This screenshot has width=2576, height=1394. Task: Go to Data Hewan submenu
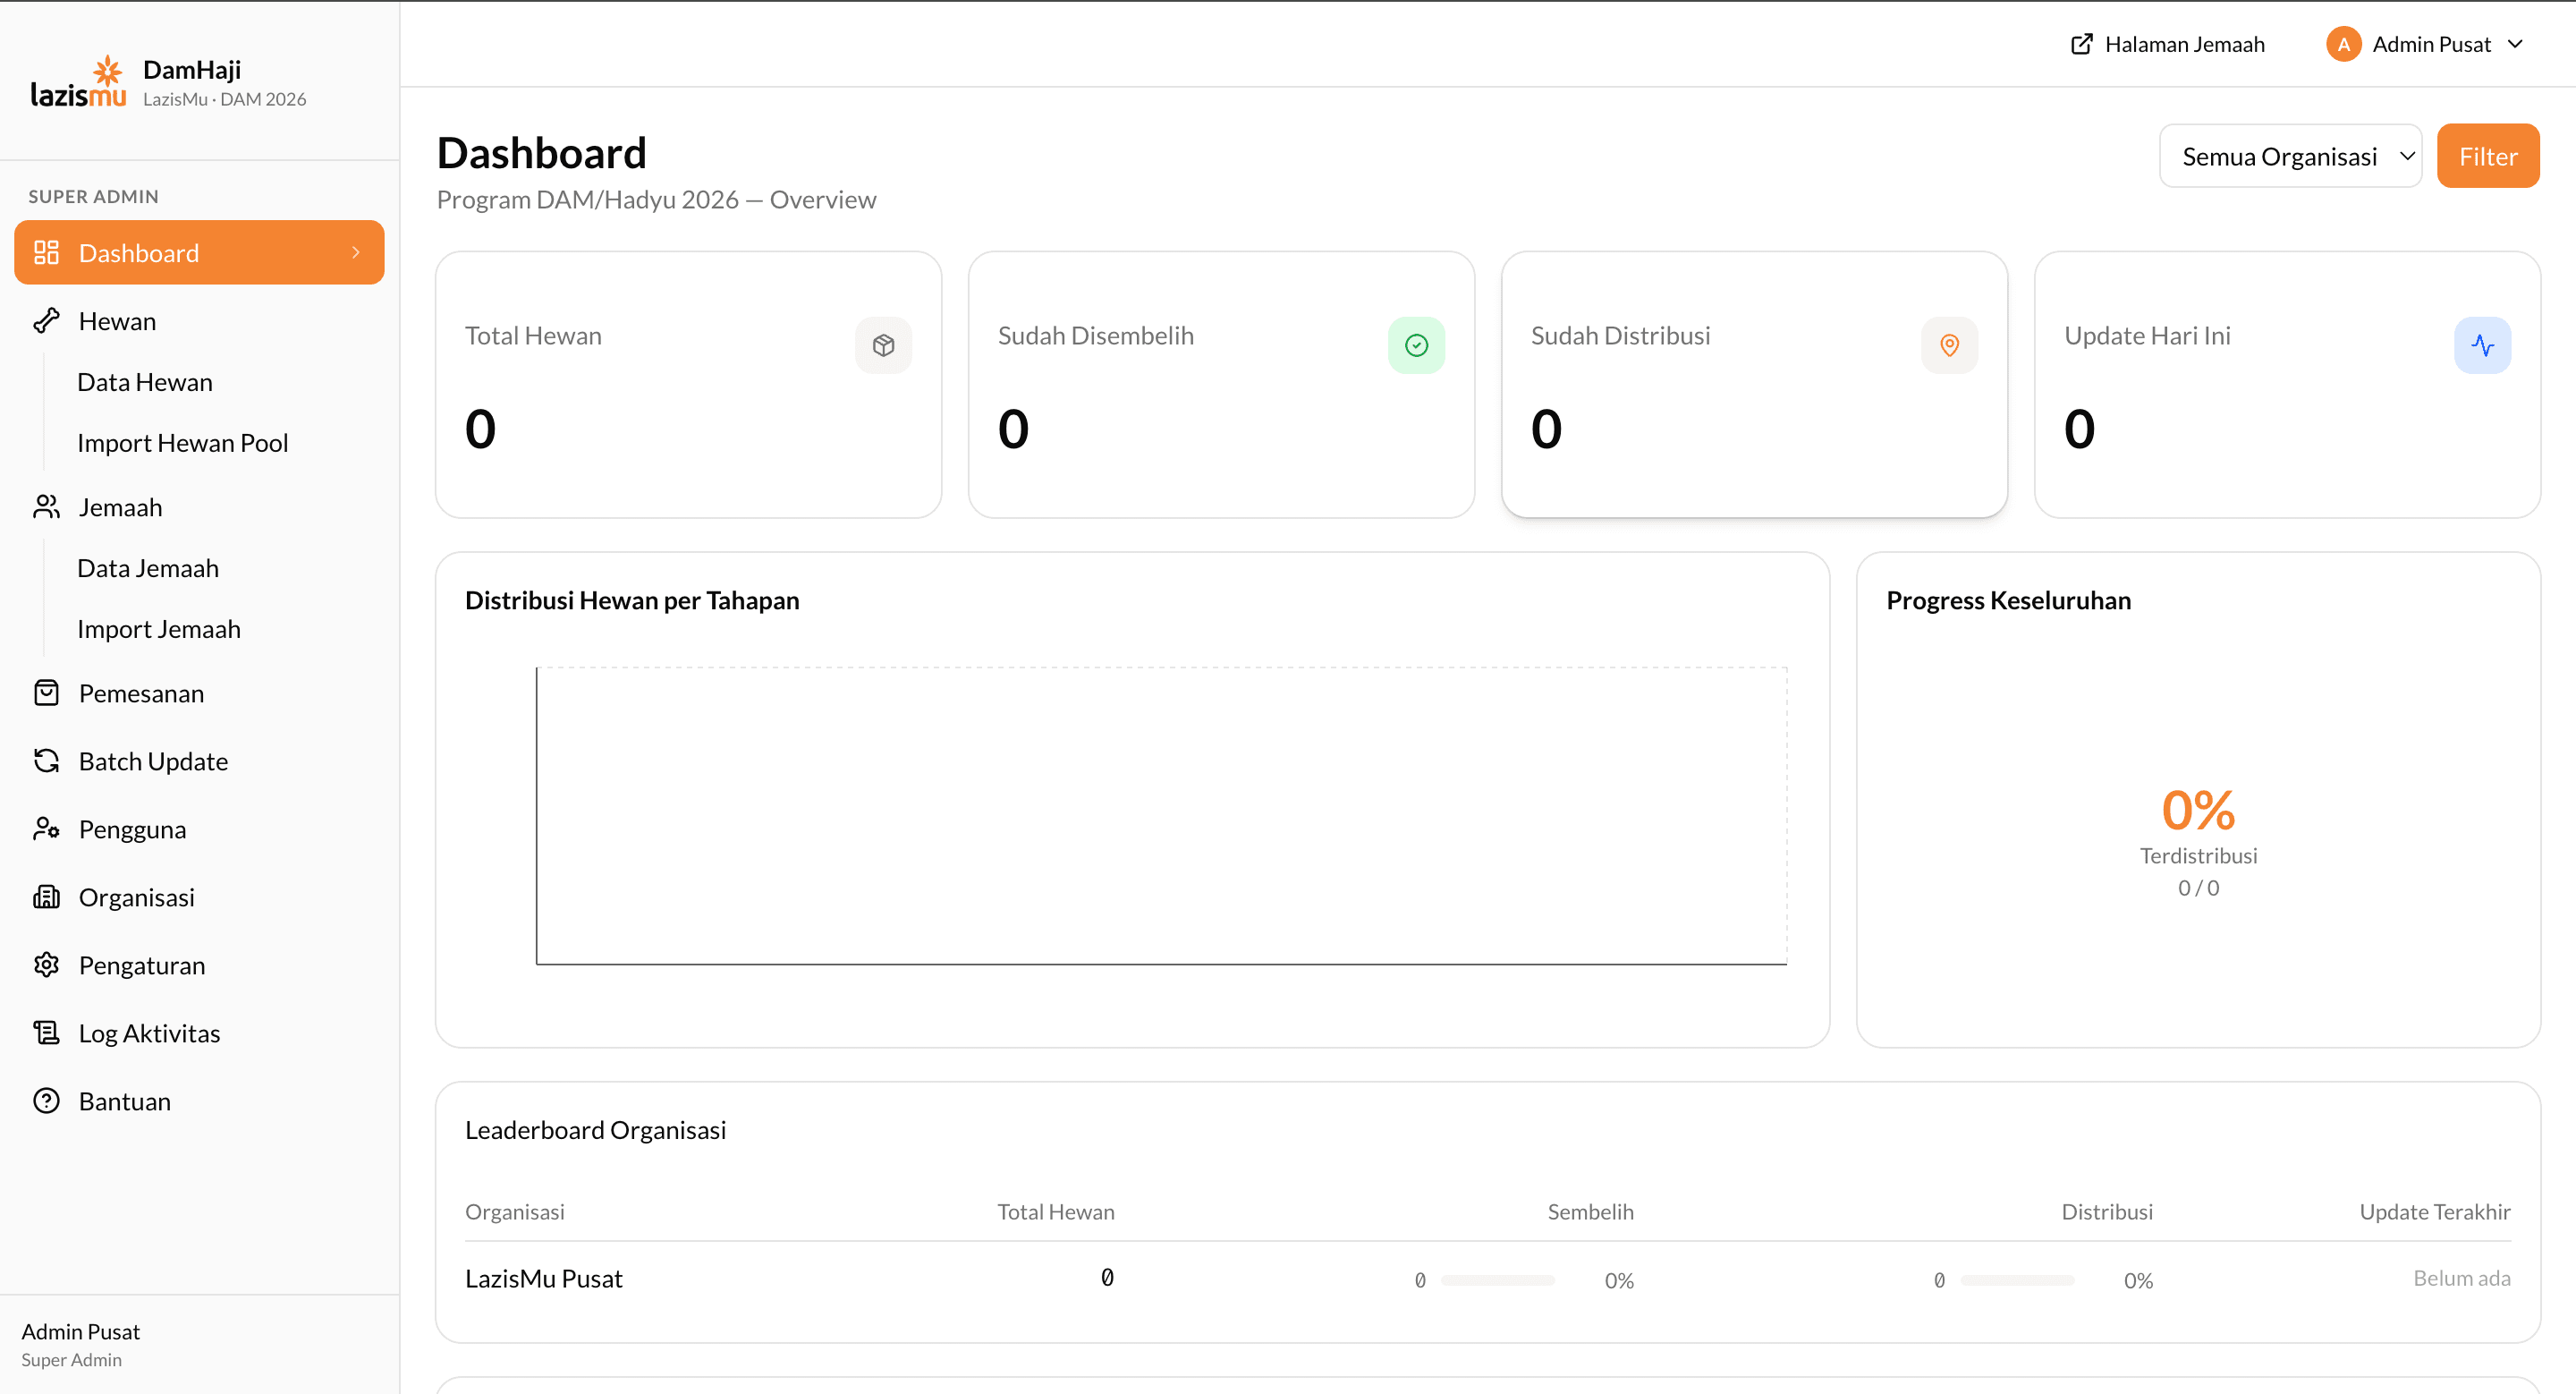pyautogui.click(x=145, y=382)
